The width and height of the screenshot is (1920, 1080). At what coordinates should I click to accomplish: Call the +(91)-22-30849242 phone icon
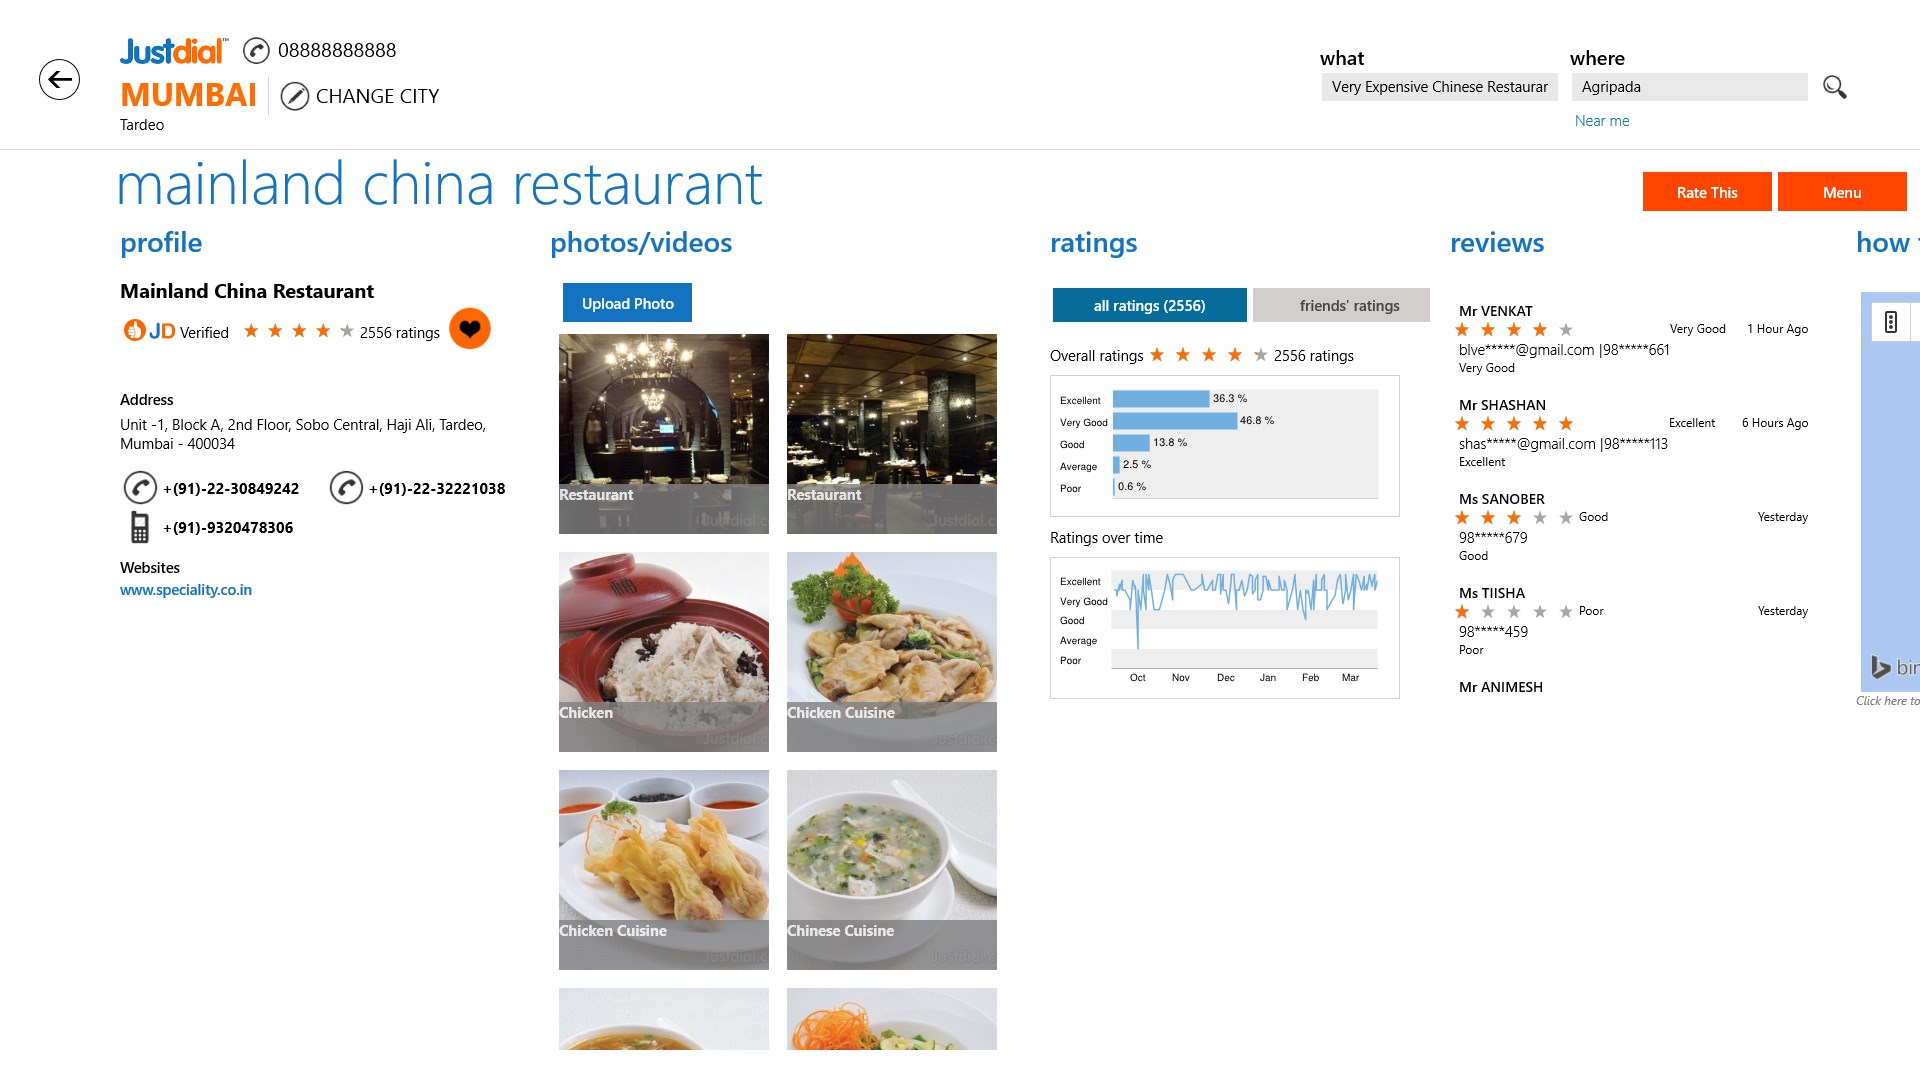point(140,487)
